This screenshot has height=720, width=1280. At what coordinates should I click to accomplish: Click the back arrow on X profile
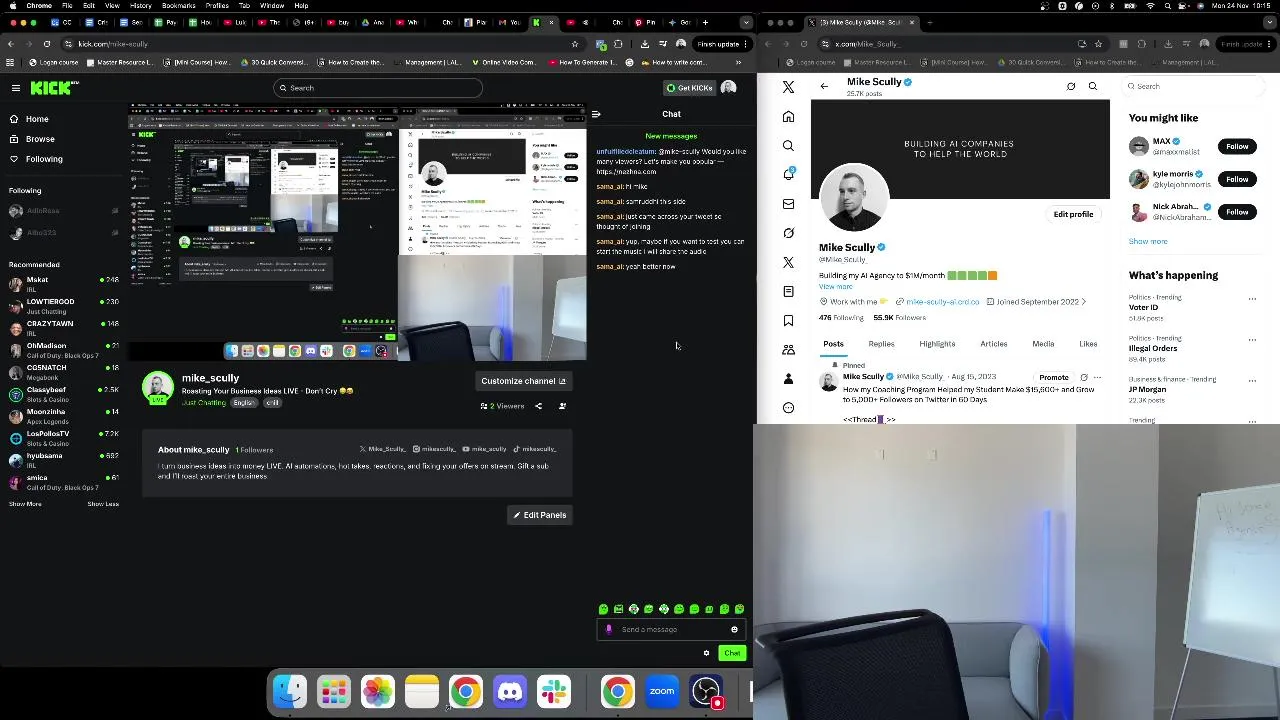(x=824, y=86)
